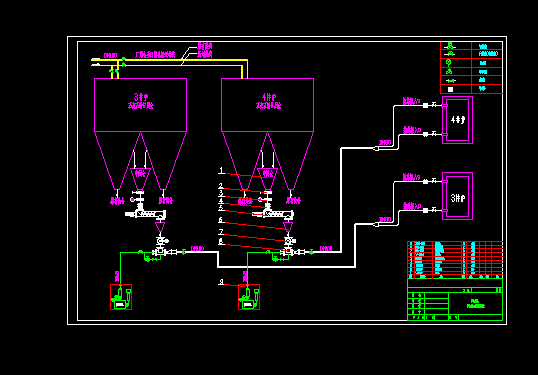
Task: Click white square on 4# furnace upper inlet
Action: 425,105
